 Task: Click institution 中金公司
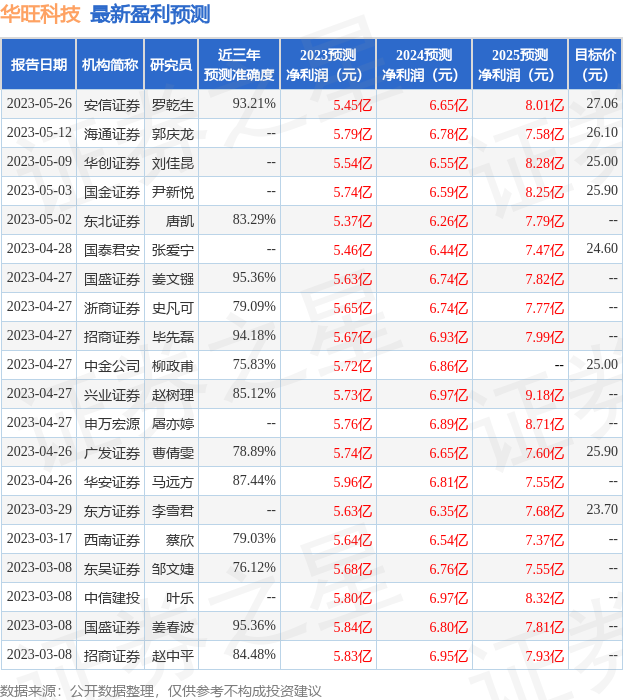point(112,367)
